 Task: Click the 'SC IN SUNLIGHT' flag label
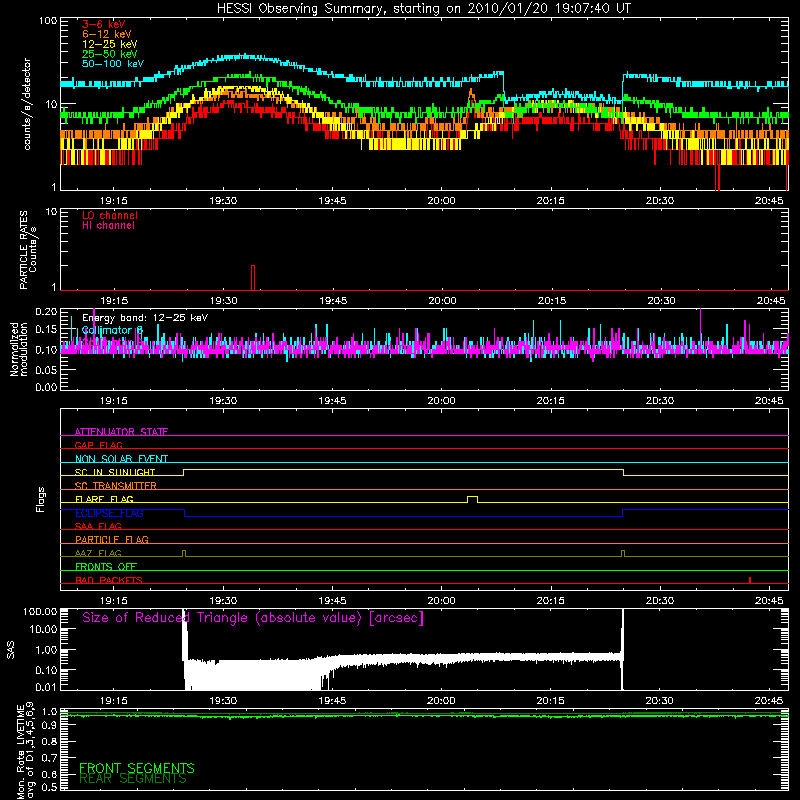(115, 472)
